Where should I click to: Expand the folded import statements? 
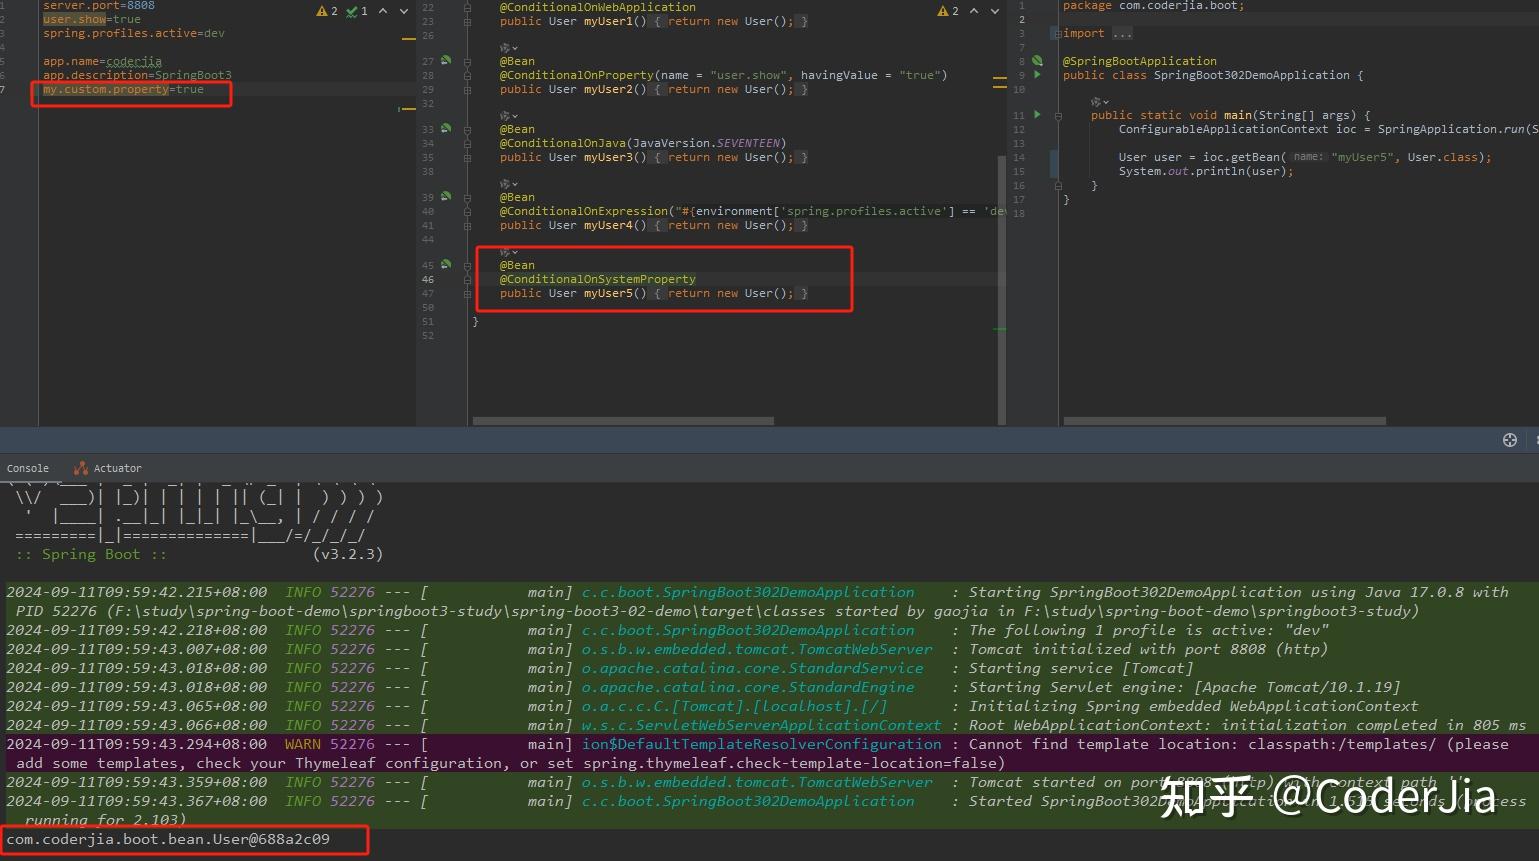(x=1120, y=33)
